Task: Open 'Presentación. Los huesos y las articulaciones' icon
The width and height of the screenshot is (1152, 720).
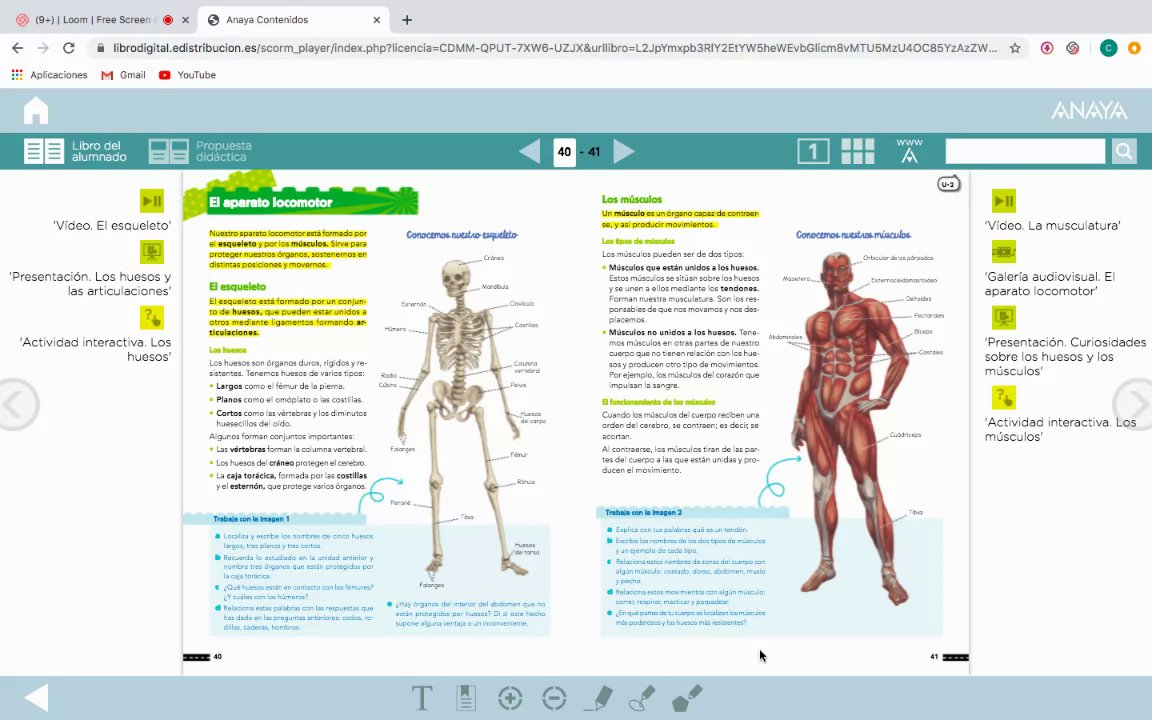Action: tap(152, 252)
